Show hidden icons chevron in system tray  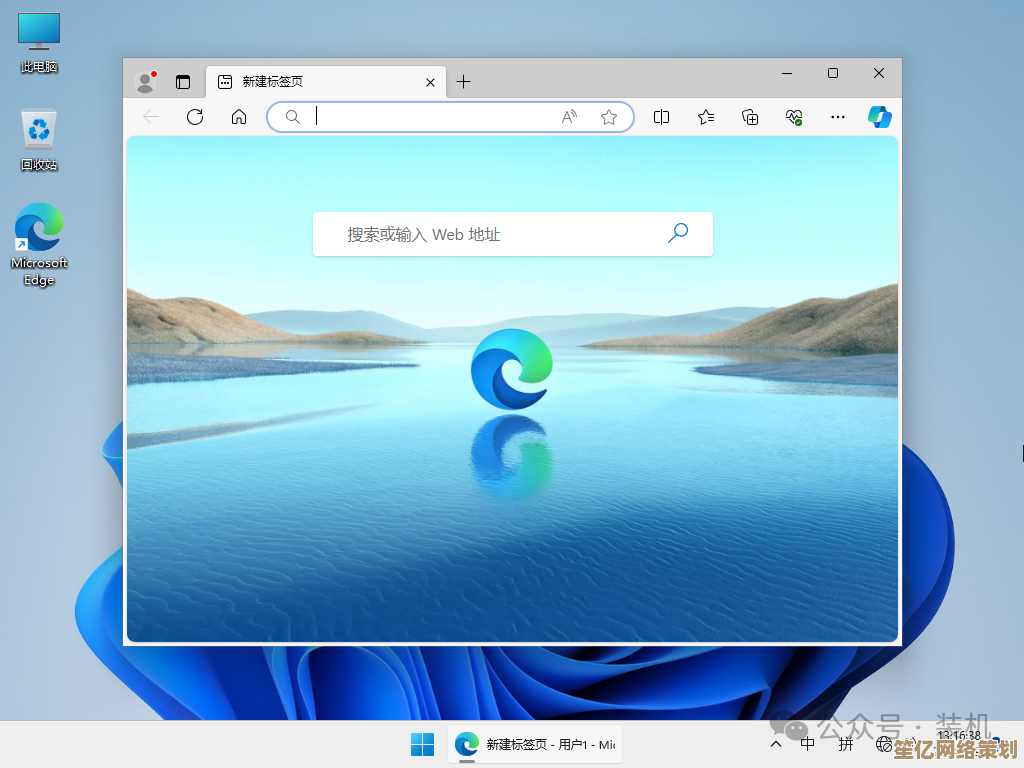pos(776,744)
